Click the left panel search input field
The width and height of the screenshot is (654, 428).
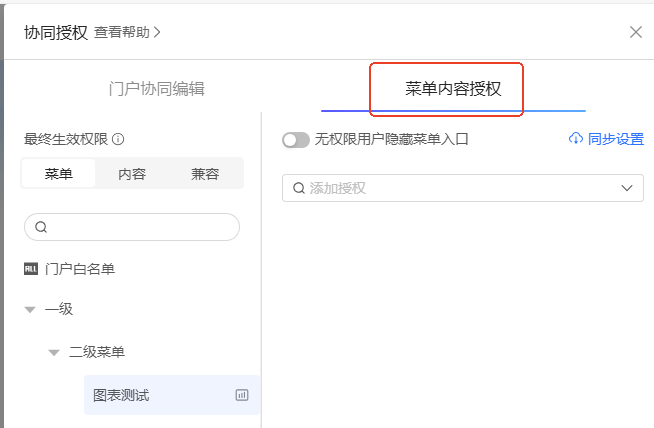140,227
